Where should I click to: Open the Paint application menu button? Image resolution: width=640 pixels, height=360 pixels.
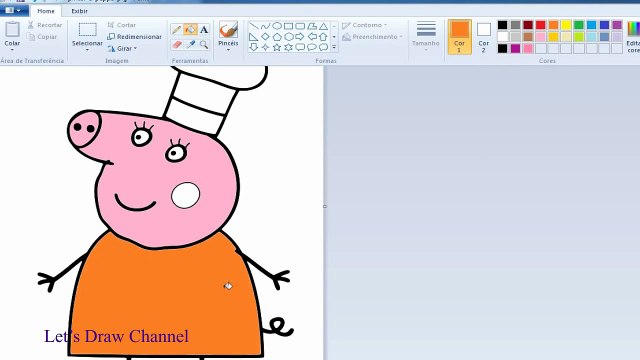(13, 10)
